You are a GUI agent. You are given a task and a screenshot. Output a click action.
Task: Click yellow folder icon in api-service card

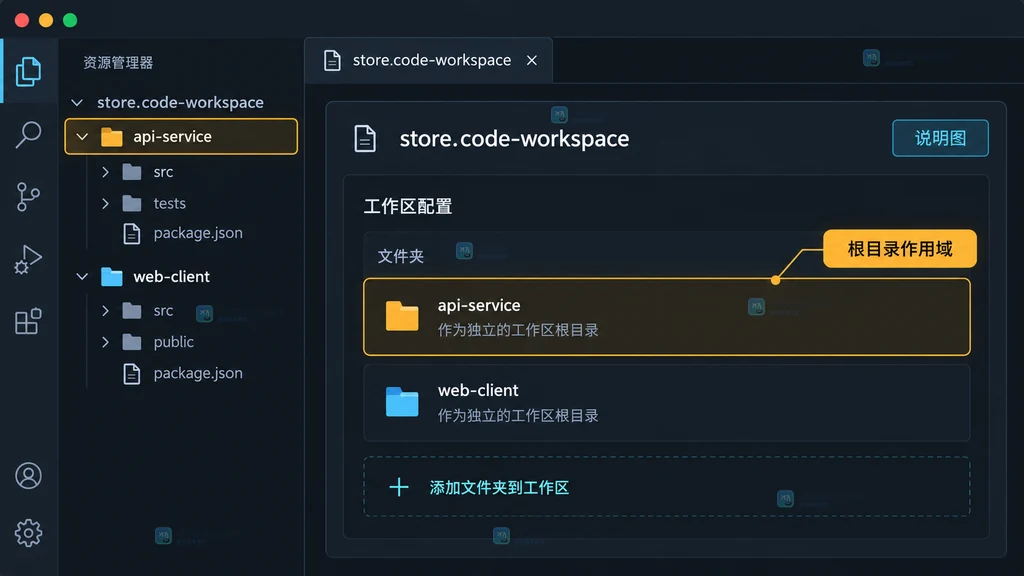click(402, 316)
